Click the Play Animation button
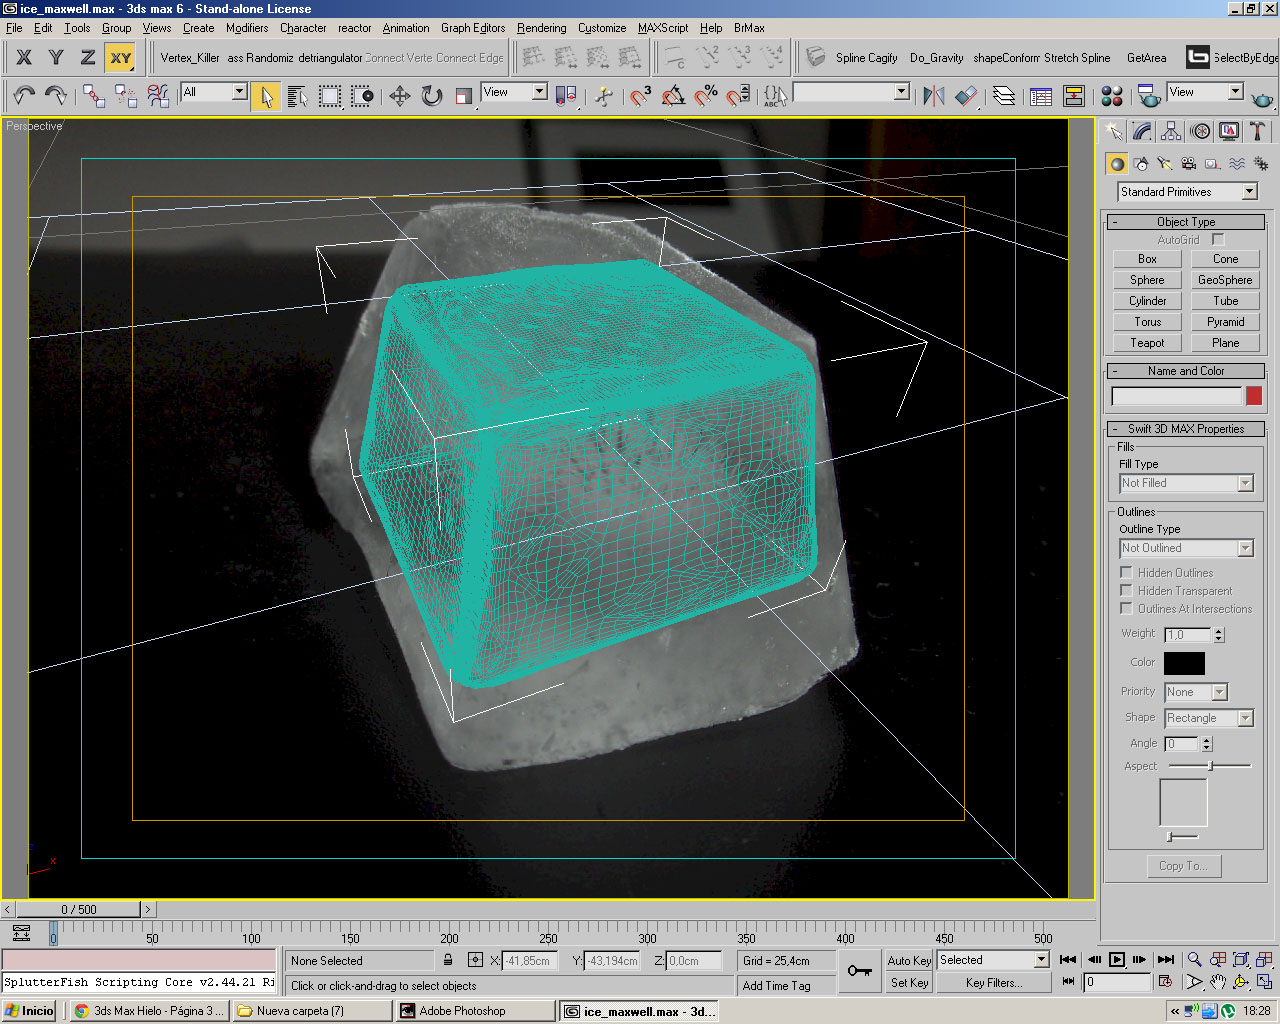This screenshot has width=1280, height=1024. [x=1117, y=960]
